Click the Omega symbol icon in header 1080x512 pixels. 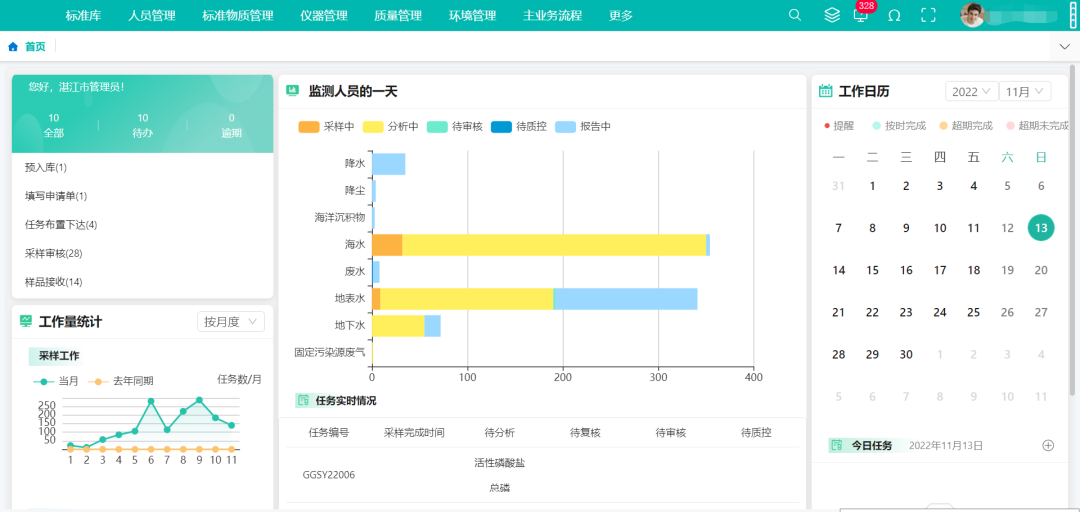point(894,15)
